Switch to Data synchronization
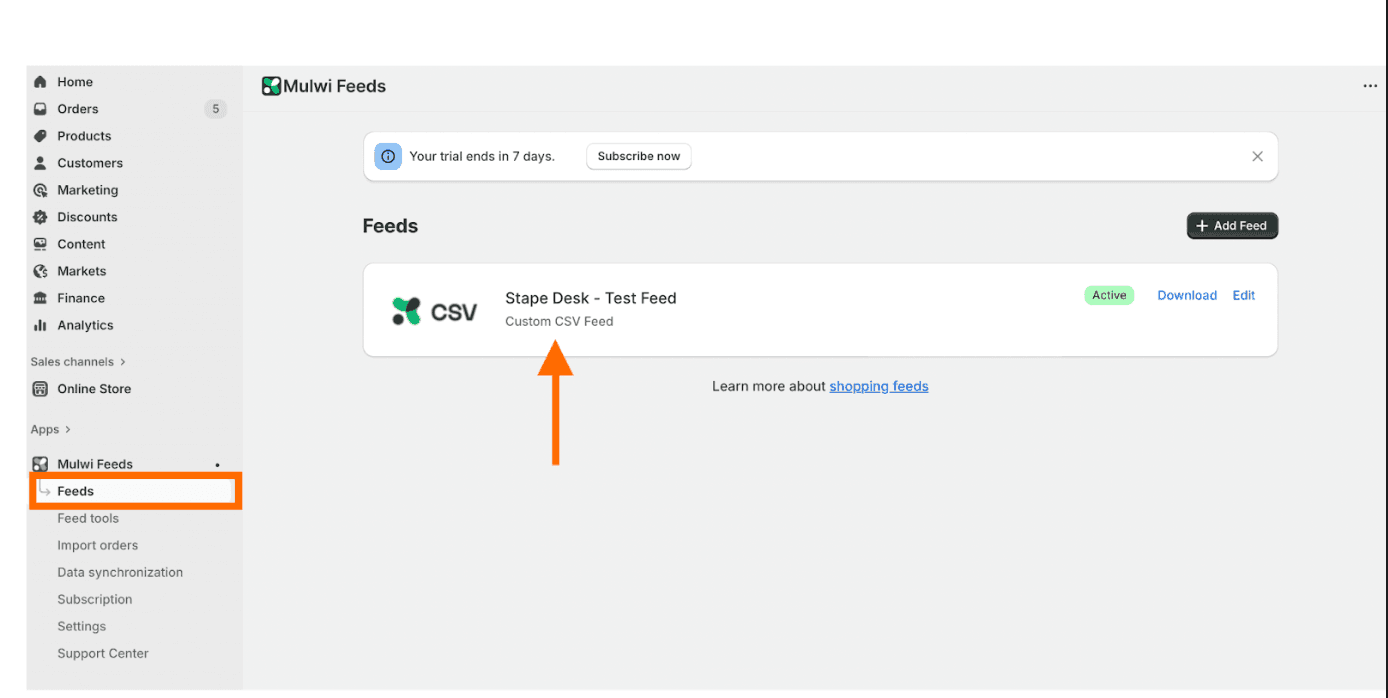1388x698 pixels. click(x=120, y=571)
